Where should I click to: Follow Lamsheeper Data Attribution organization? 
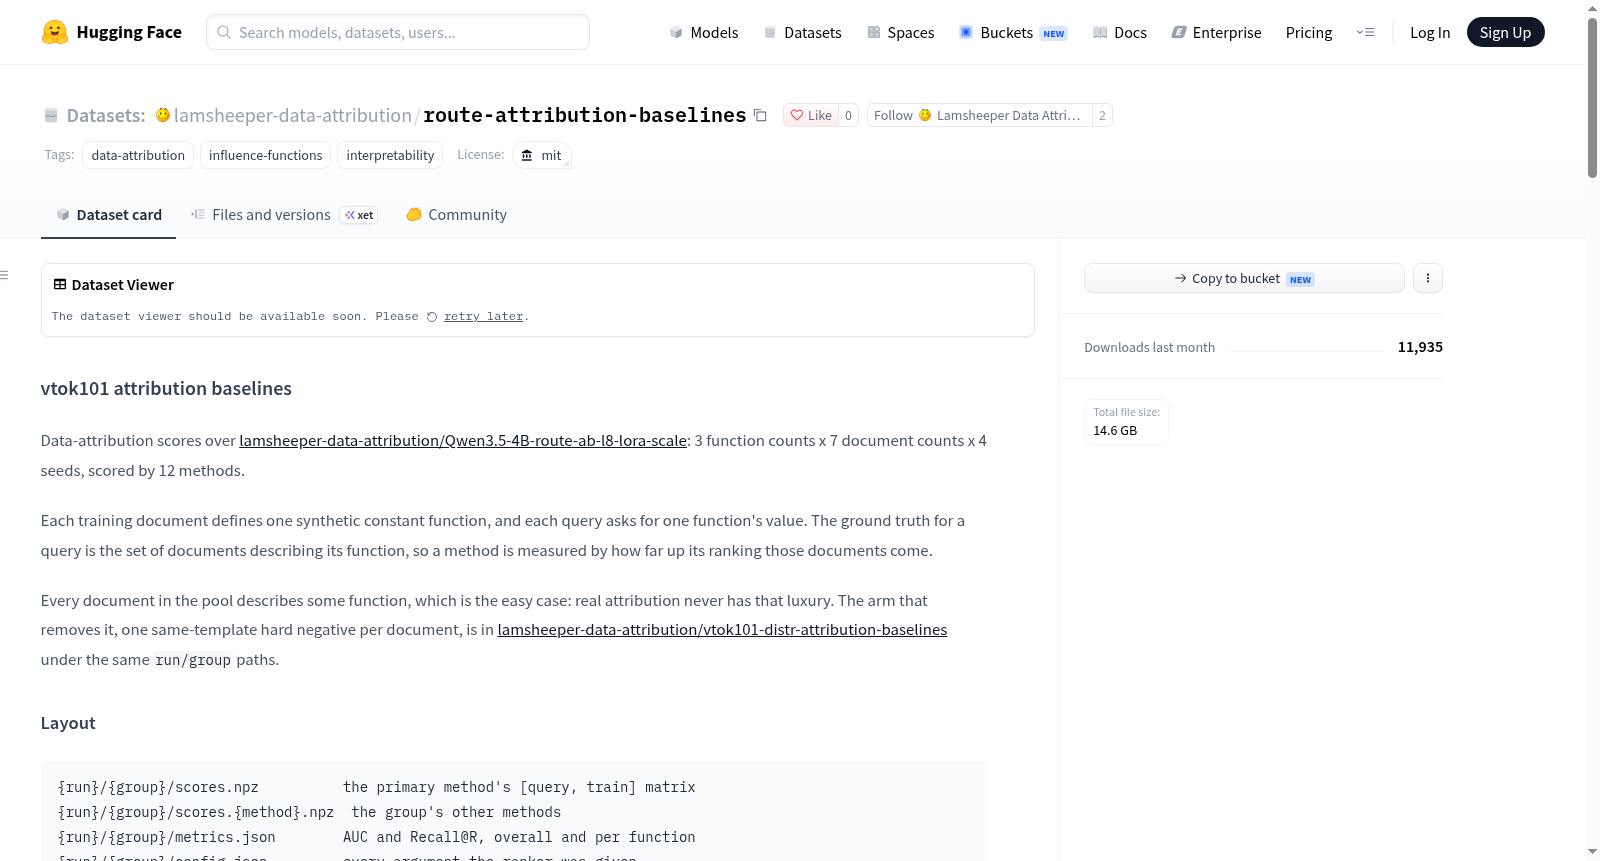[979, 115]
